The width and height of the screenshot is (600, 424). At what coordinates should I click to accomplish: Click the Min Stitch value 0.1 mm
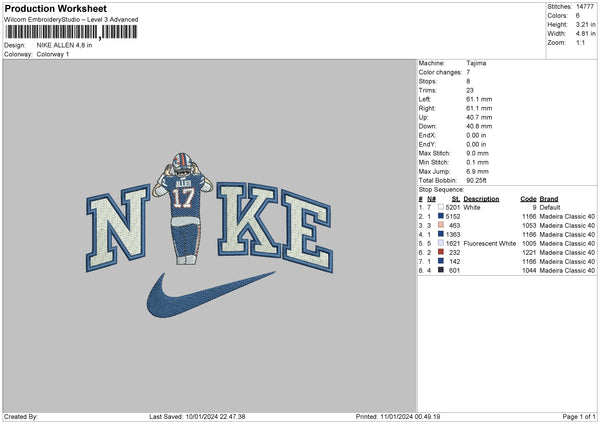coord(478,162)
